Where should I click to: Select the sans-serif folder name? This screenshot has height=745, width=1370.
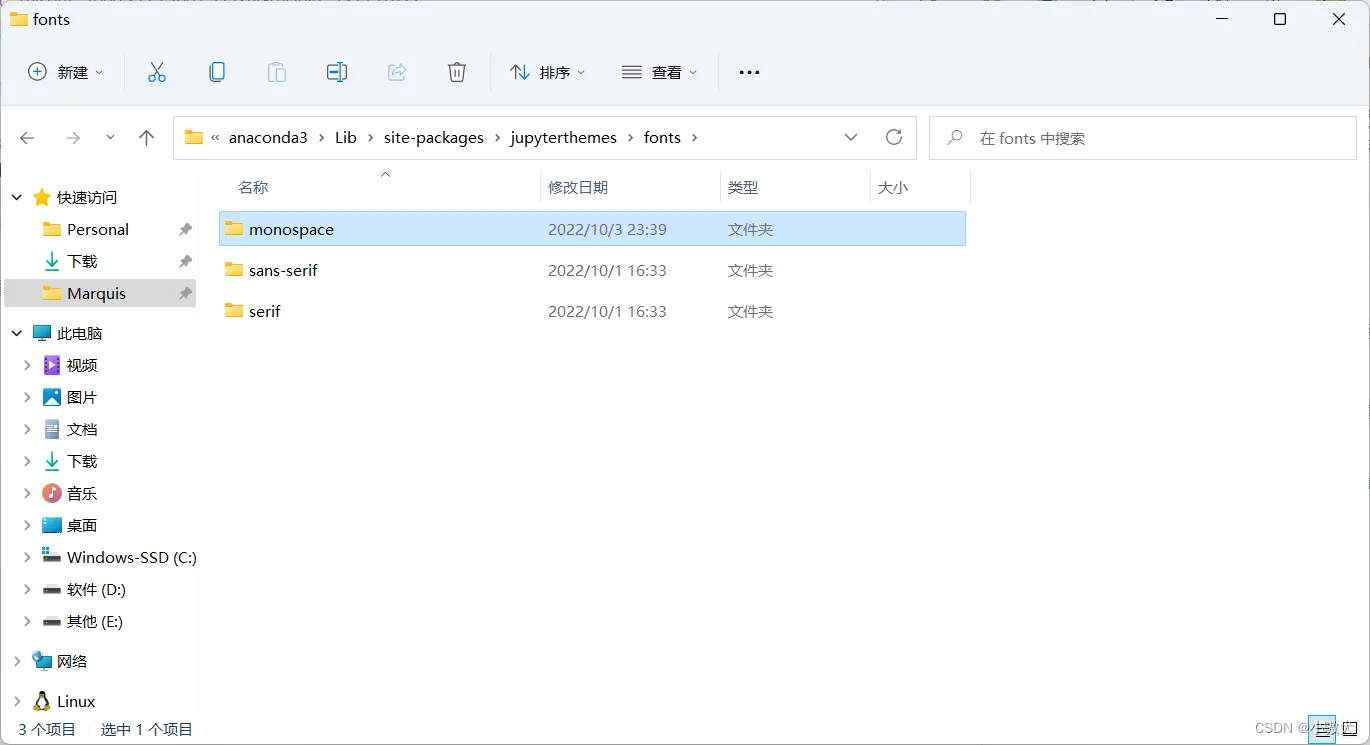[x=283, y=270]
